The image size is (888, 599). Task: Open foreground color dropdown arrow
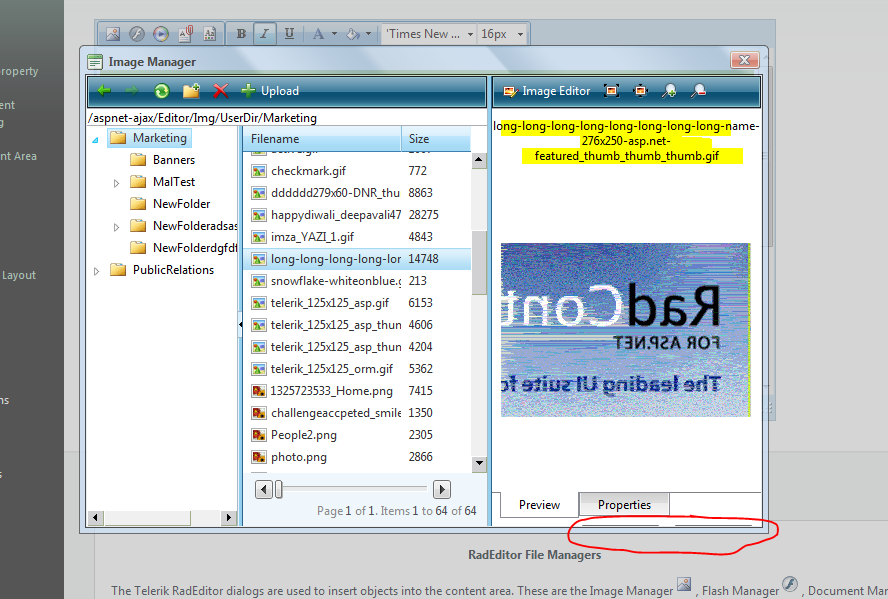pyautogui.click(x=334, y=34)
